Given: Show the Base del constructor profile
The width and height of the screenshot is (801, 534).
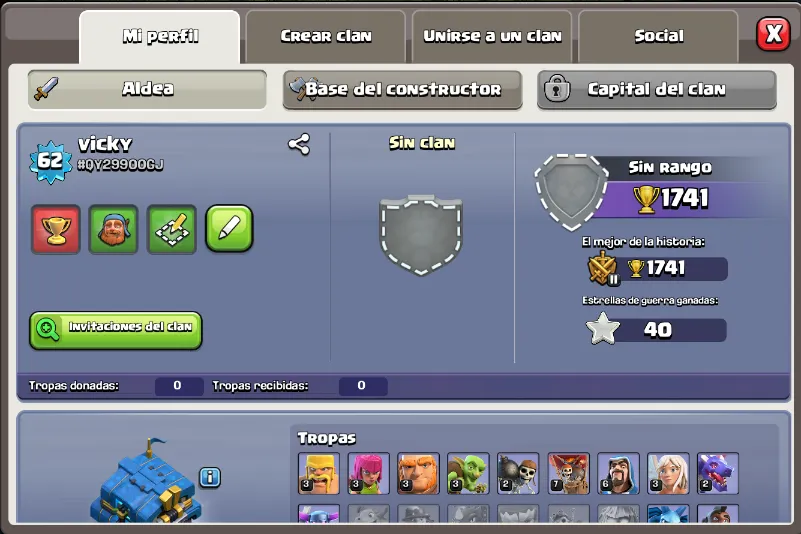Looking at the screenshot, I should pyautogui.click(x=403, y=90).
